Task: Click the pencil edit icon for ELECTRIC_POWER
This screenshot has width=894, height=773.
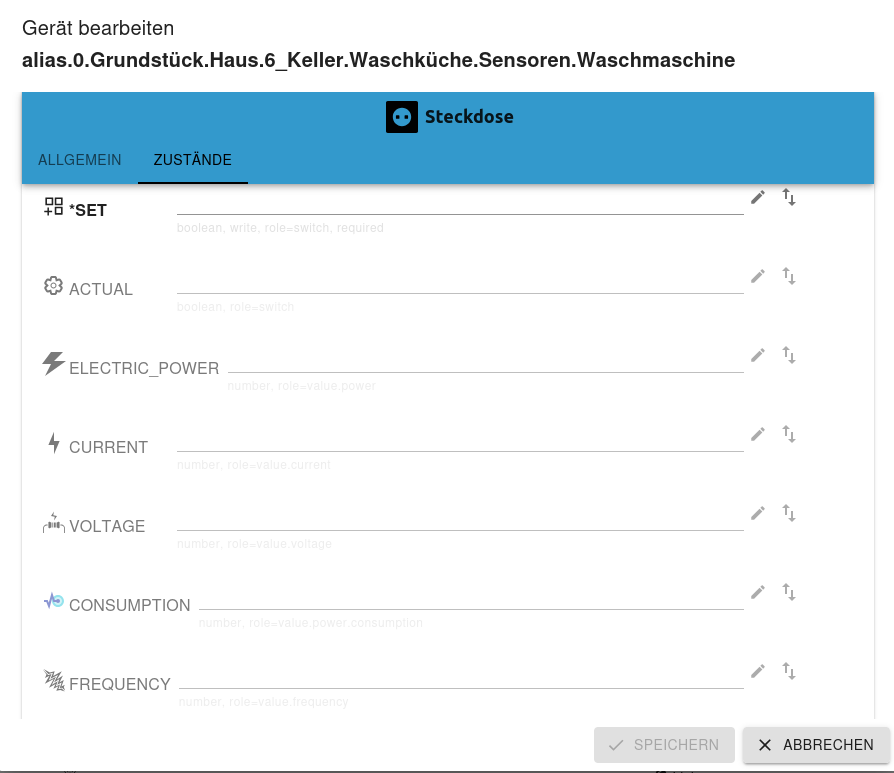Action: [758, 355]
